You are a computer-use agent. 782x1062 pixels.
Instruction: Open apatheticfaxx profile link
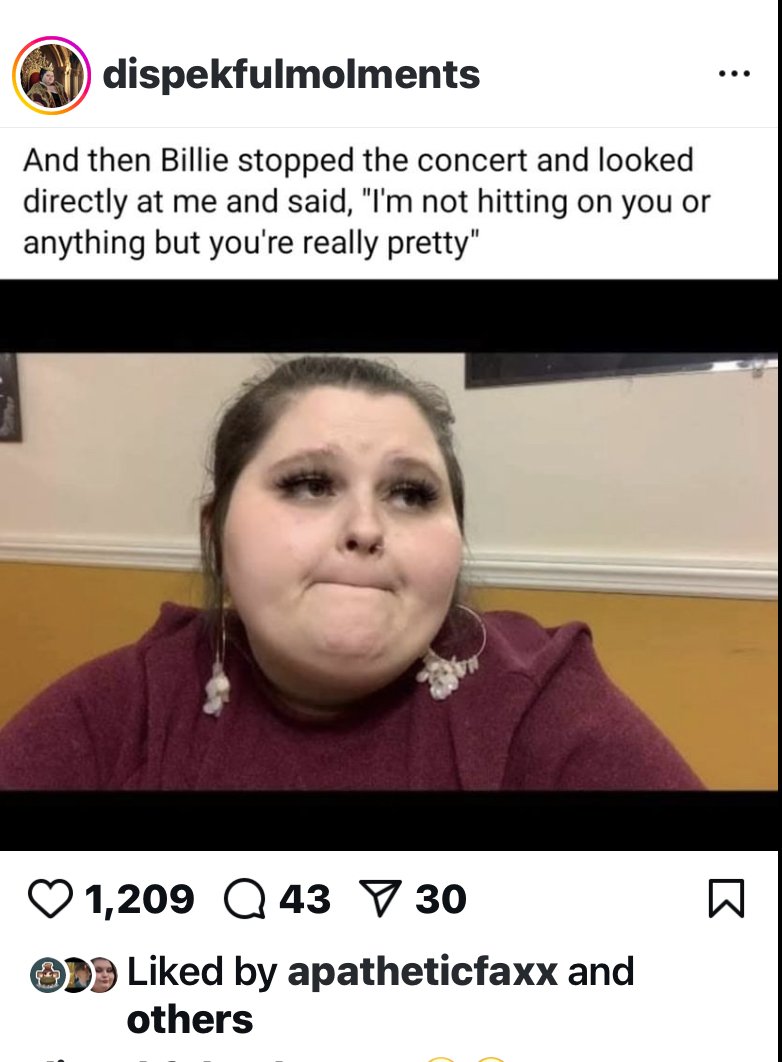coord(422,972)
